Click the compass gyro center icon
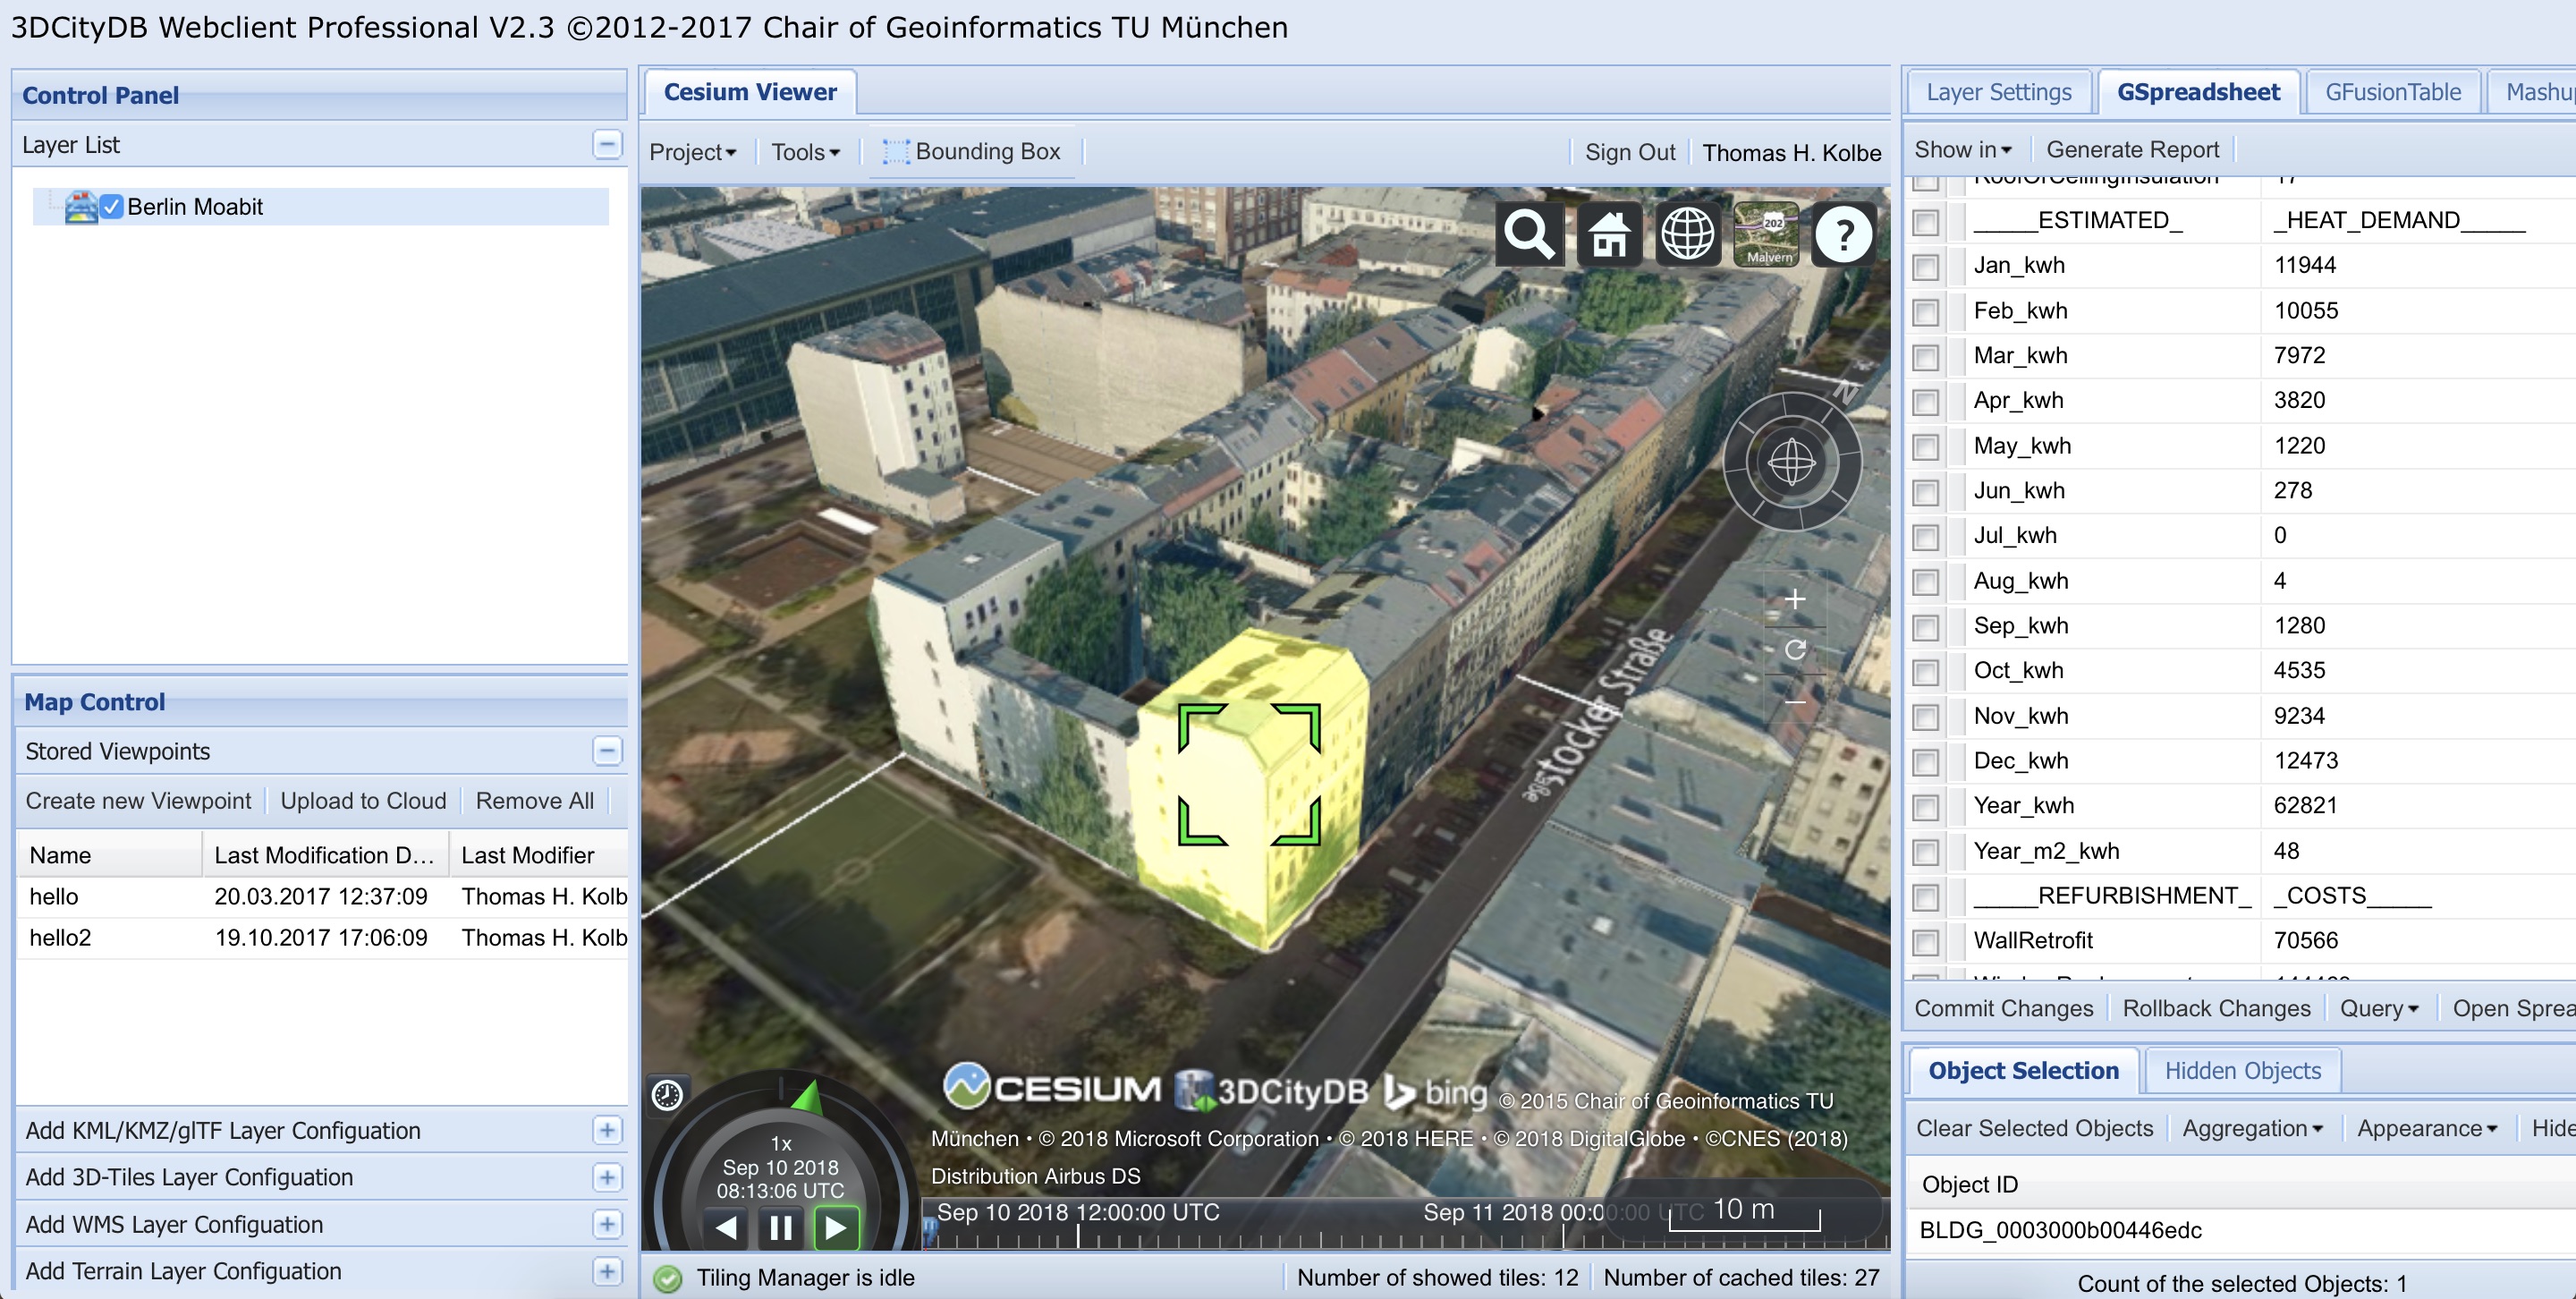This screenshot has width=2576, height=1299. [1791, 462]
